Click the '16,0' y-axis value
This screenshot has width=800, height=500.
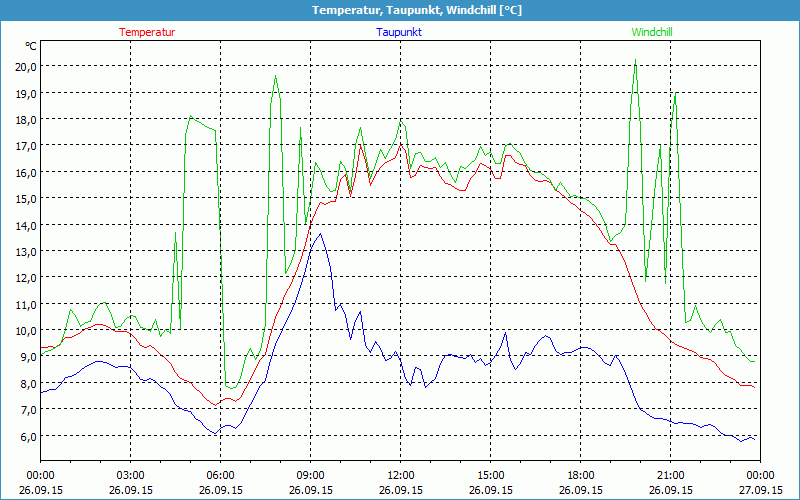pos(26,172)
